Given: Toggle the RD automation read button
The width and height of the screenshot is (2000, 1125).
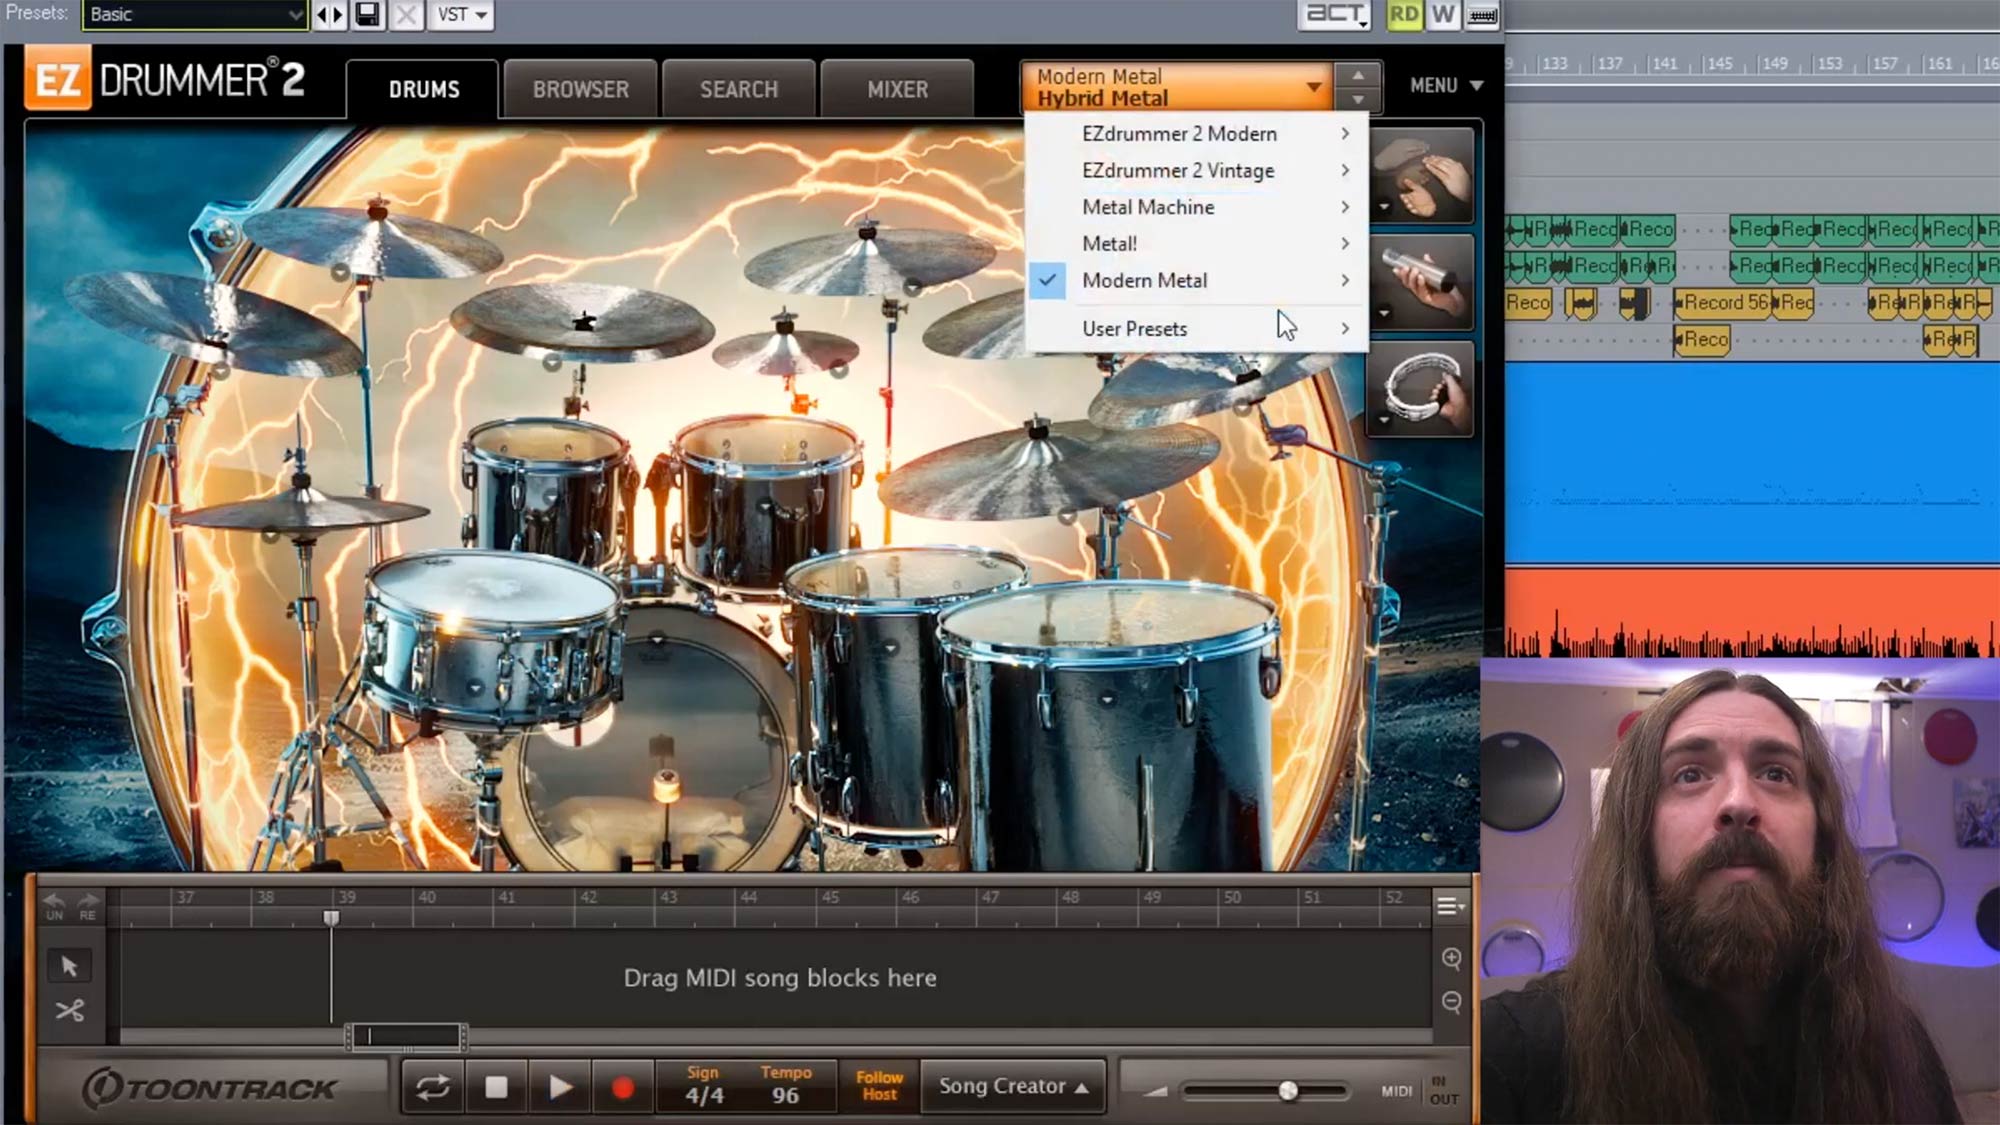Looking at the screenshot, I should point(1404,14).
